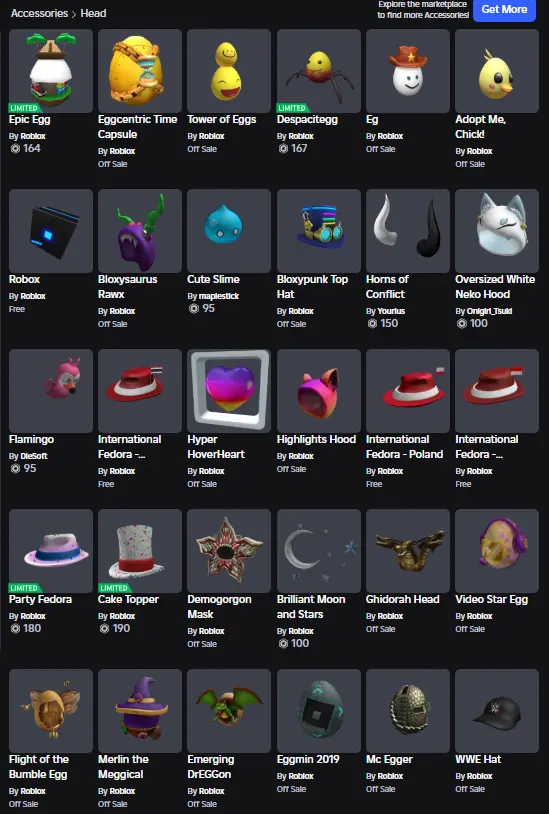Image resolution: width=549 pixels, height=814 pixels.
Task: Open the black Robox cube item
Action: 51,231
